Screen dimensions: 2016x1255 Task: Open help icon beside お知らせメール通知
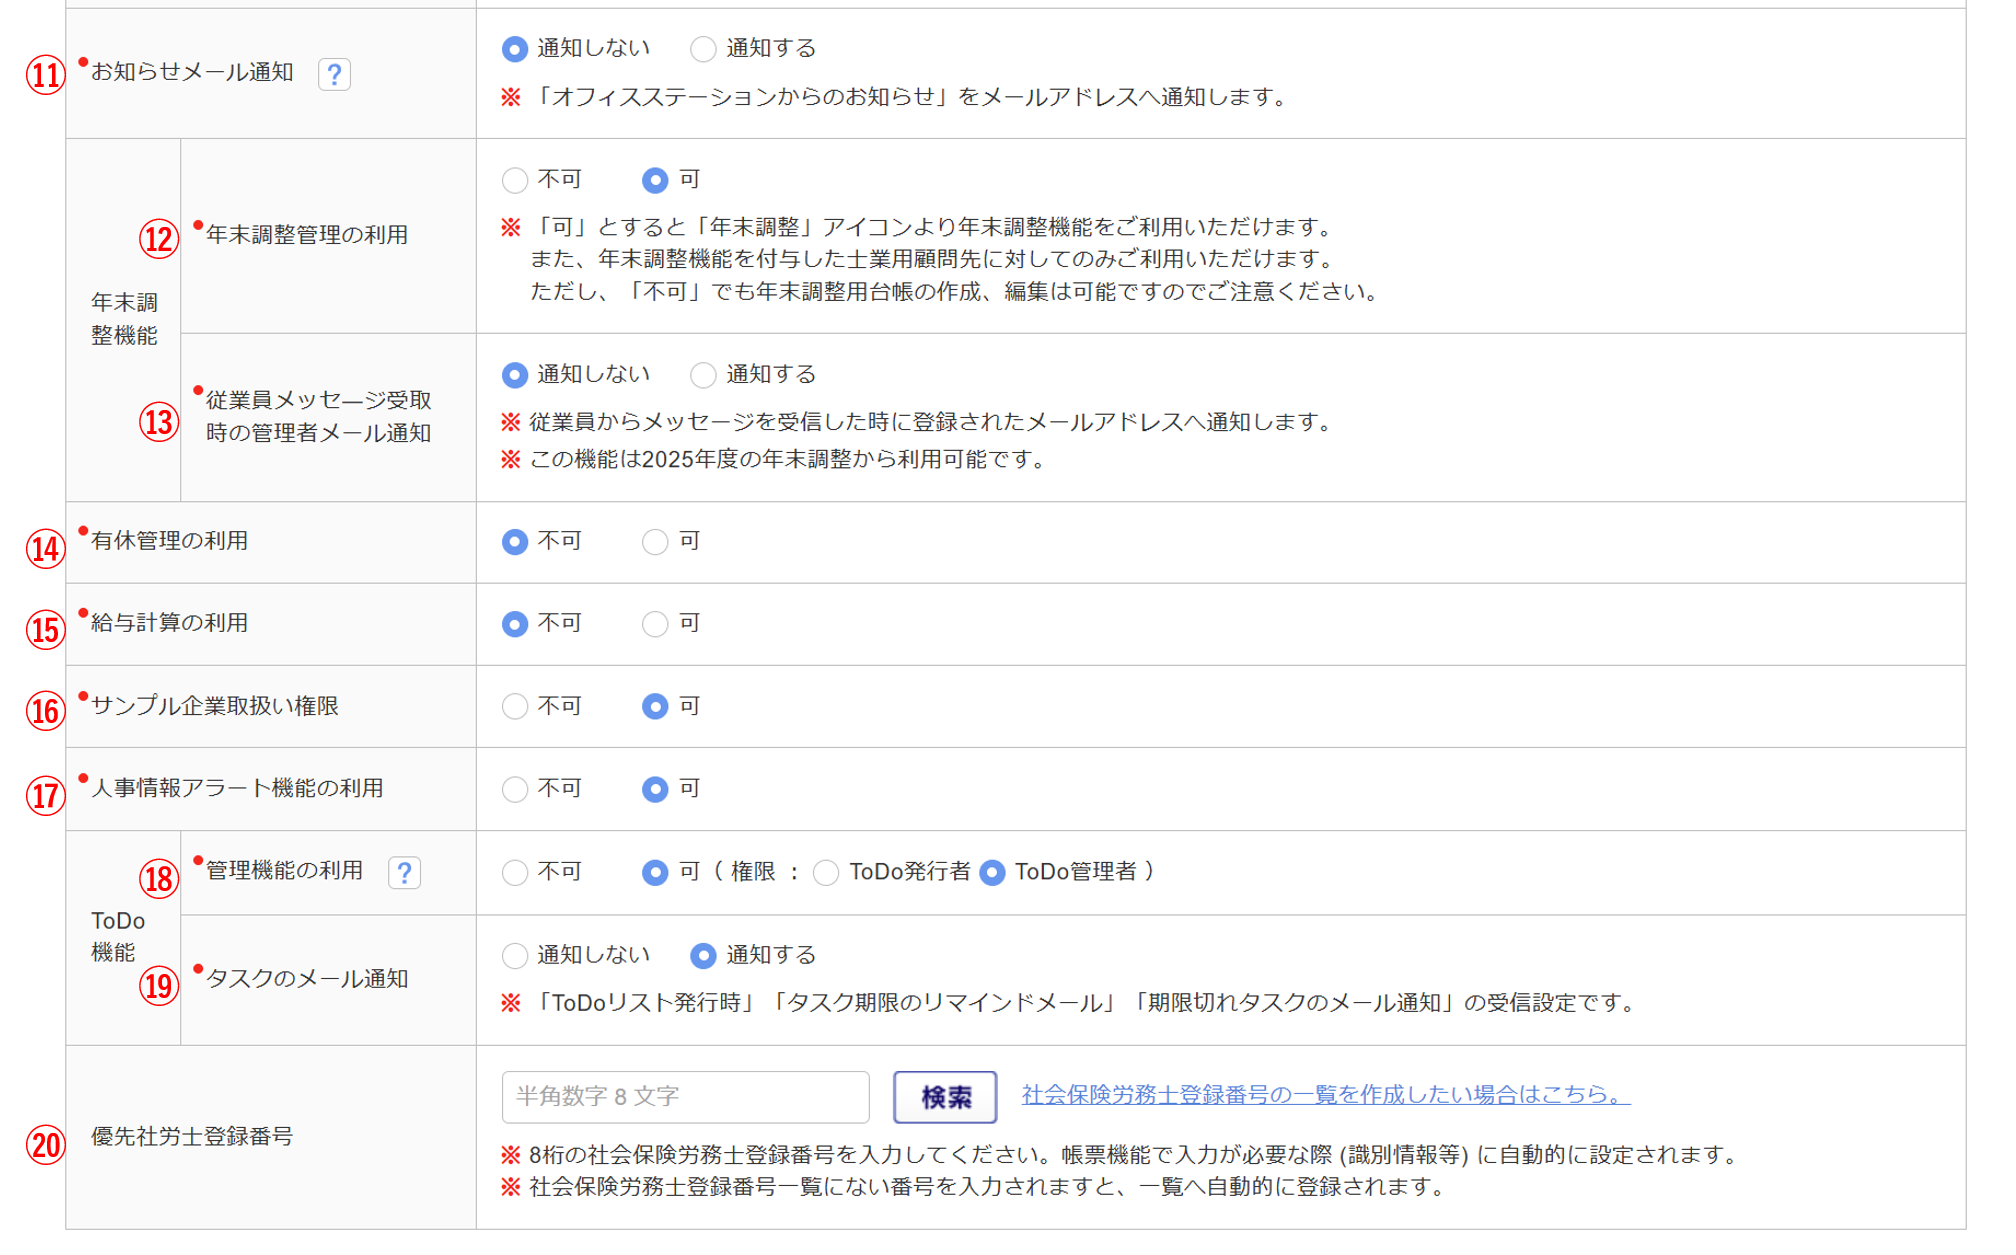(x=334, y=74)
